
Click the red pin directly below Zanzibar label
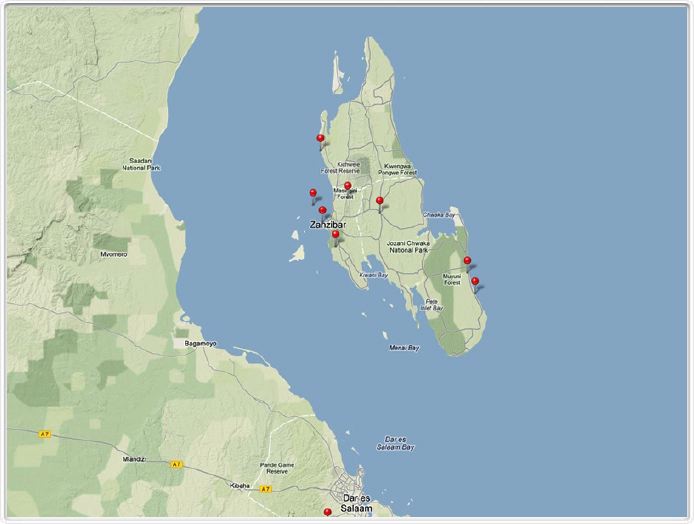point(336,235)
